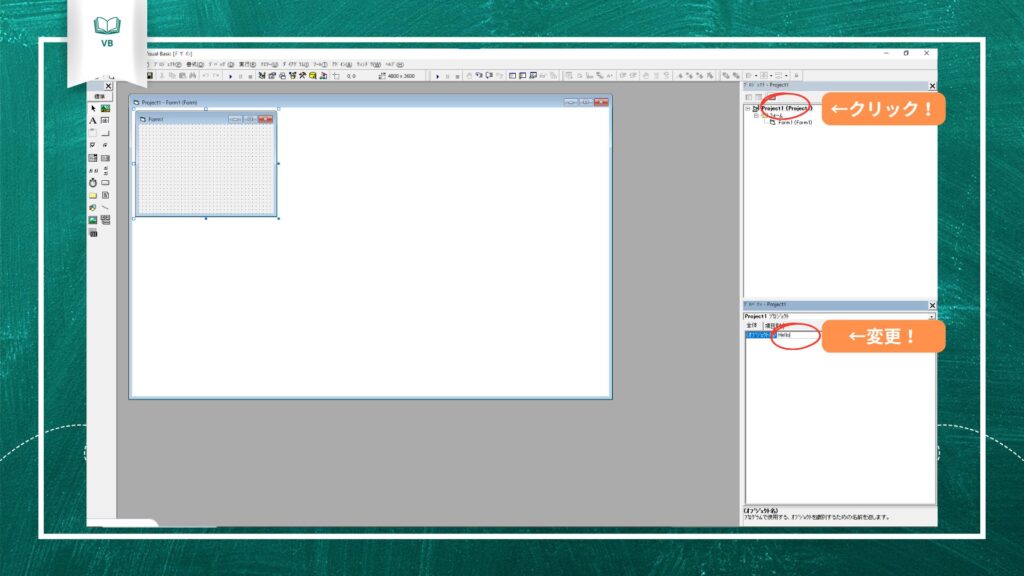Choose the DirListBox yellow folder tool
Image resolution: width=1024 pixels, height=576 pixels.
[x=93, y=195]
